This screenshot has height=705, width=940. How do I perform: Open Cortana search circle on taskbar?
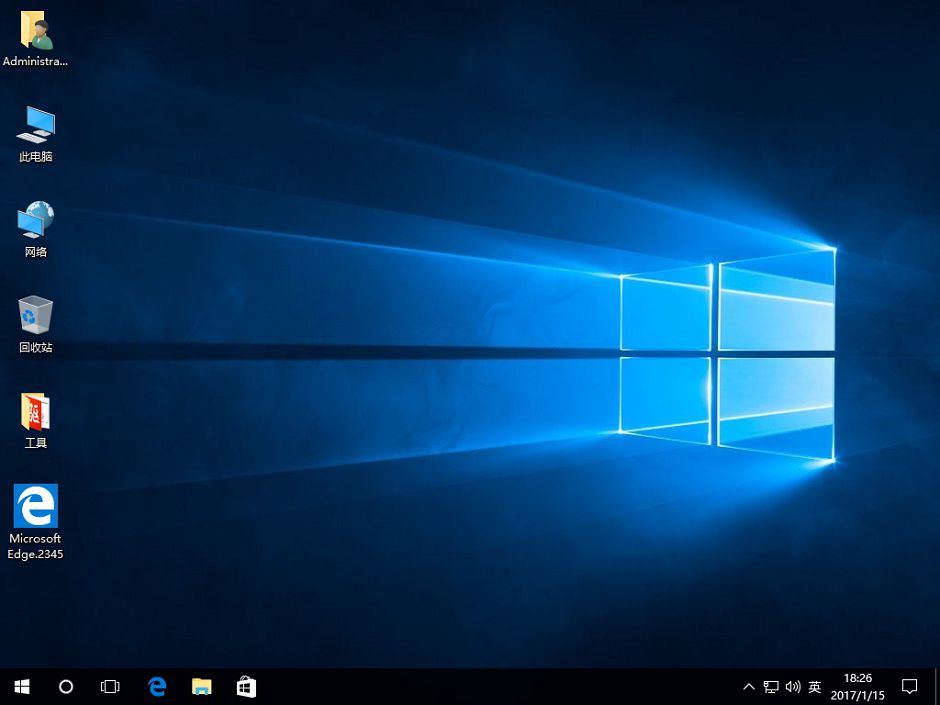tap(66, 686)
